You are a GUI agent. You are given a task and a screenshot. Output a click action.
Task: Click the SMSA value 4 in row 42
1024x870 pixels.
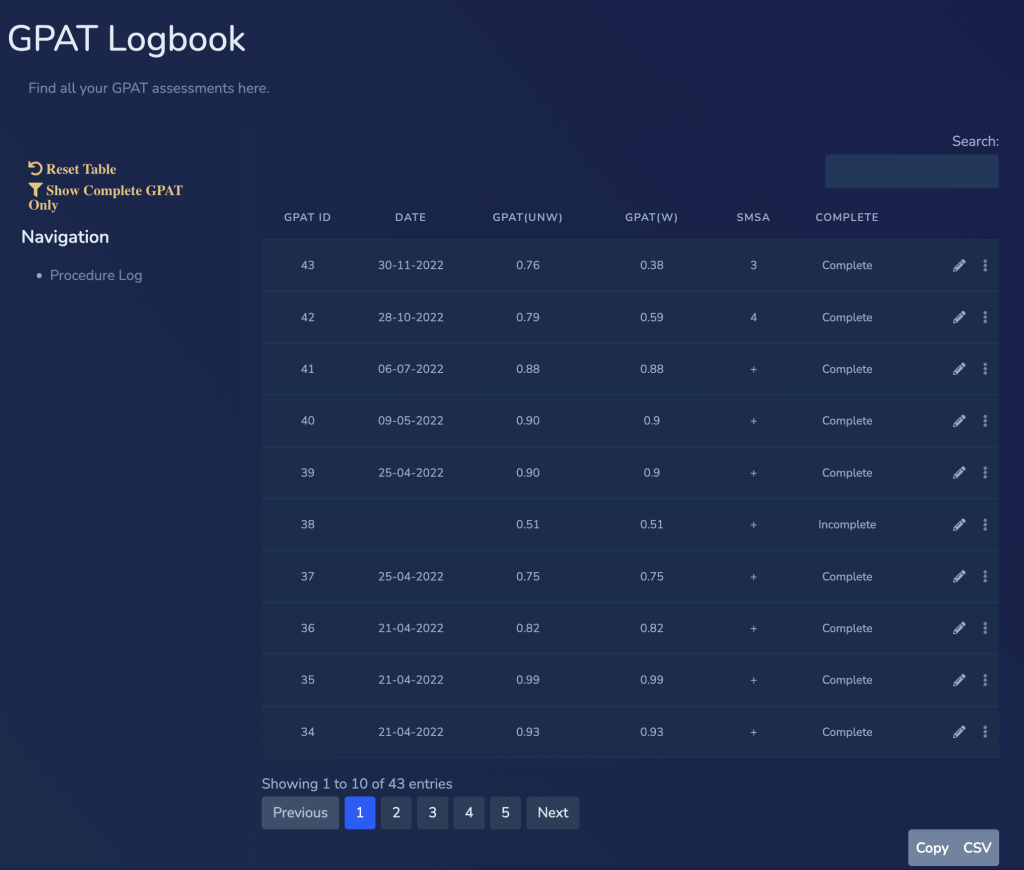(754, 317)
